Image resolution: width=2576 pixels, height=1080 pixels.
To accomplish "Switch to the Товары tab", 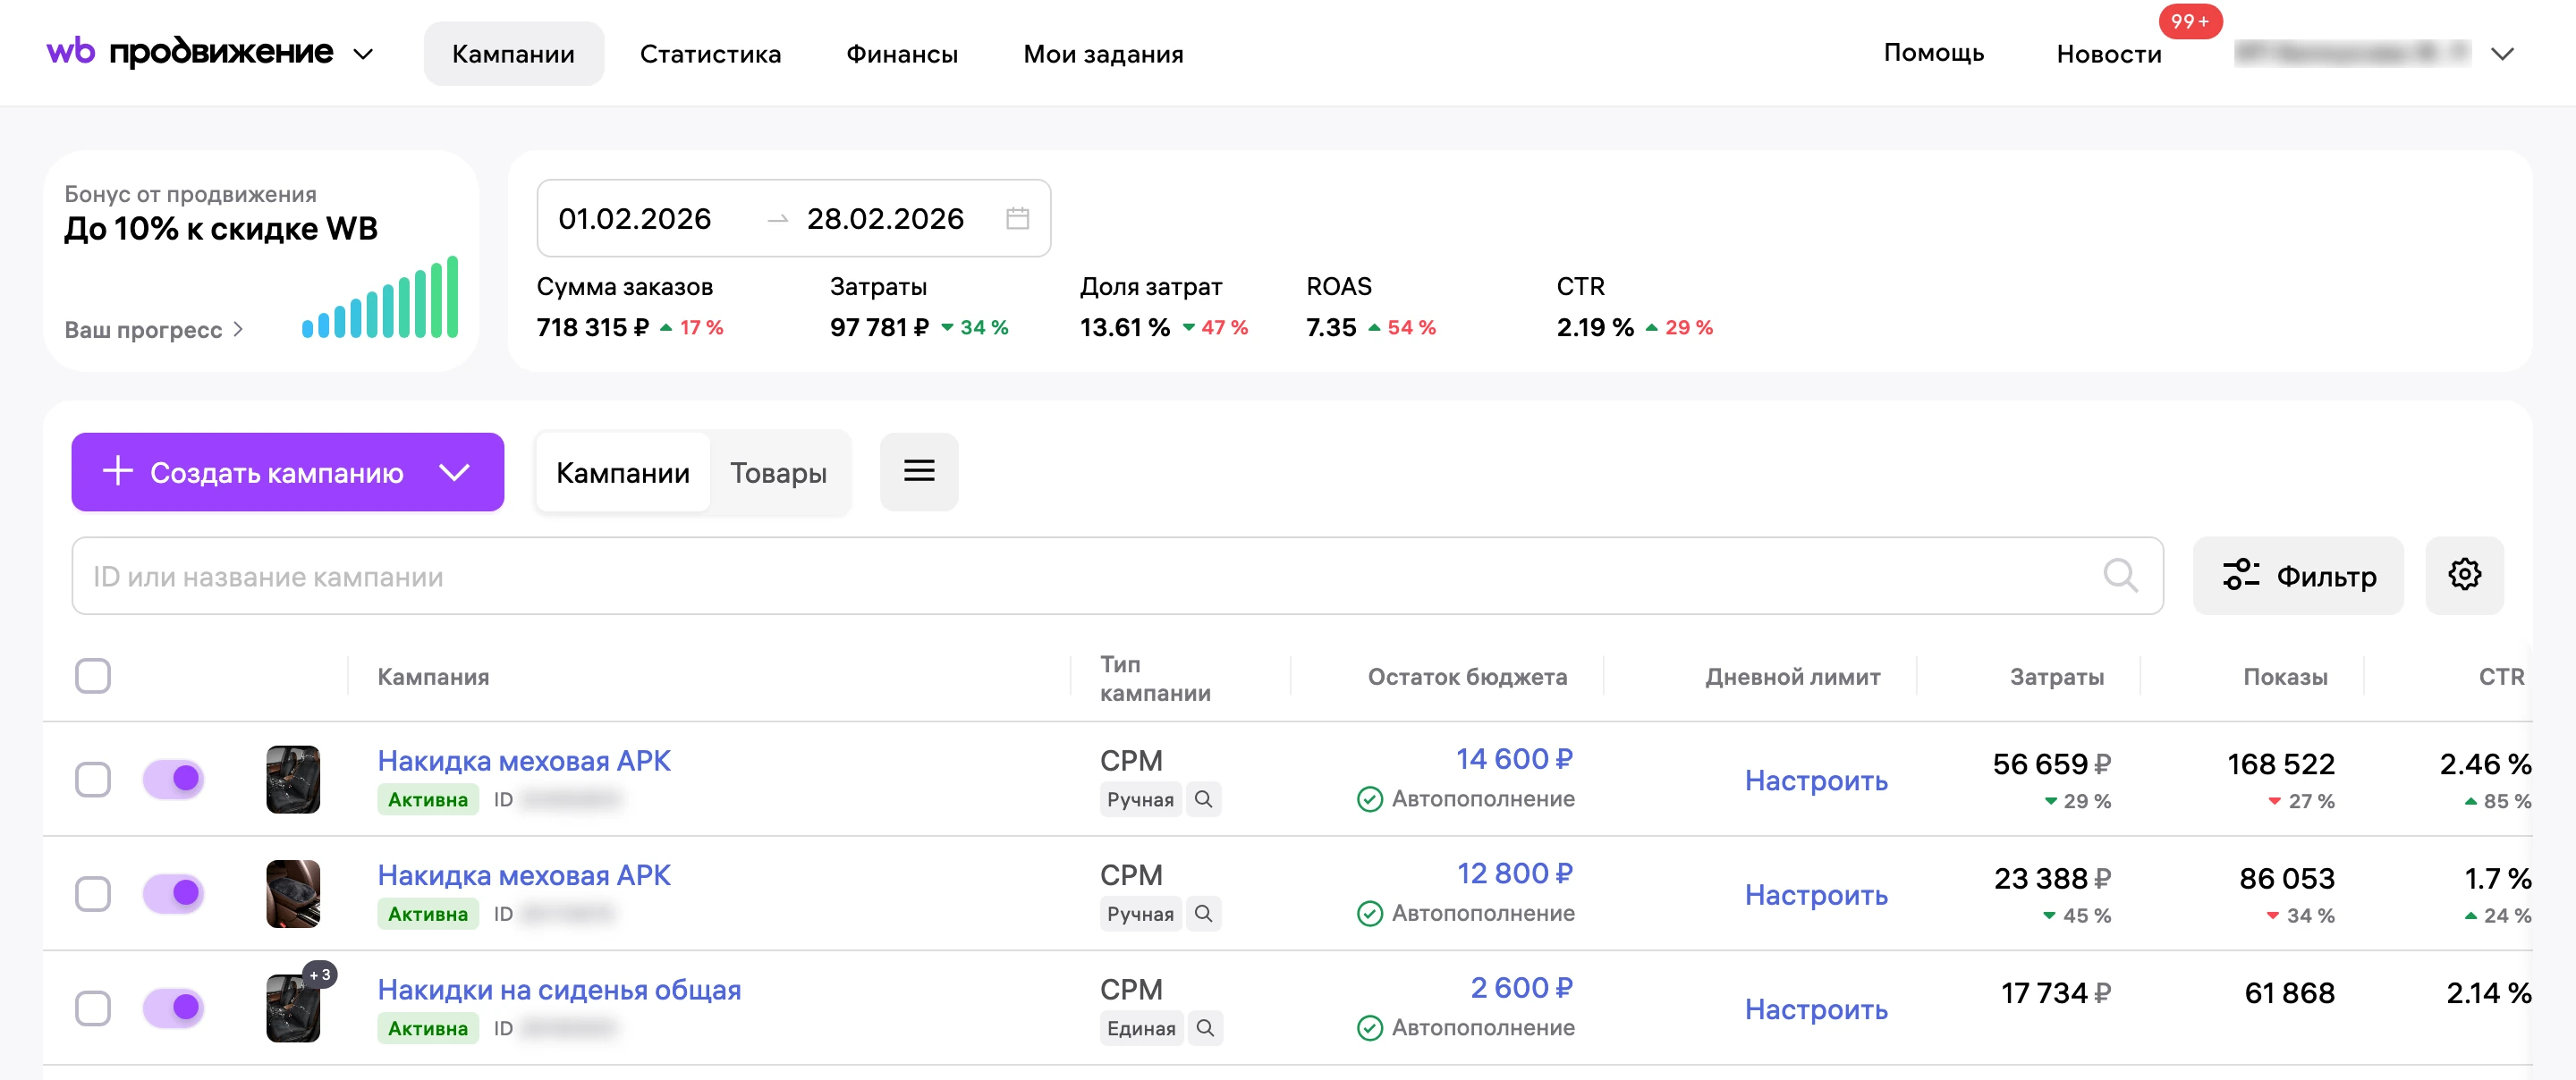I will coord(778,473).
